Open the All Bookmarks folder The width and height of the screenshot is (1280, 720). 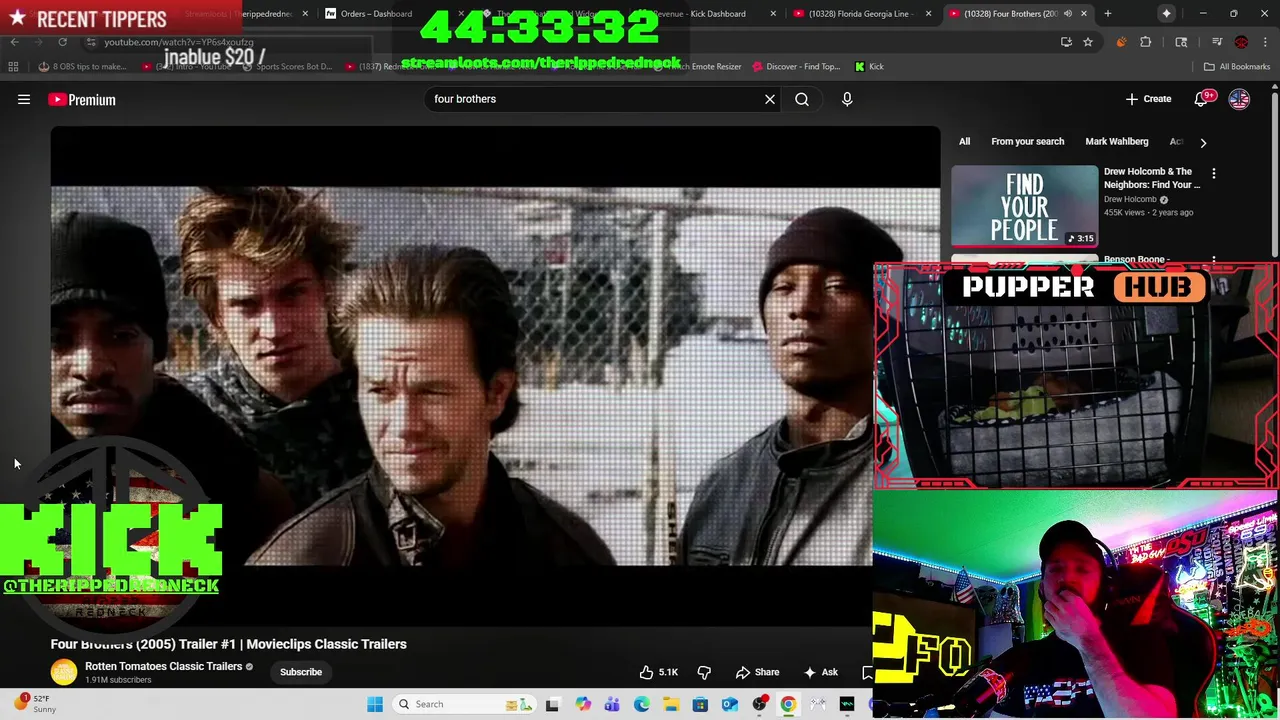1237,67
